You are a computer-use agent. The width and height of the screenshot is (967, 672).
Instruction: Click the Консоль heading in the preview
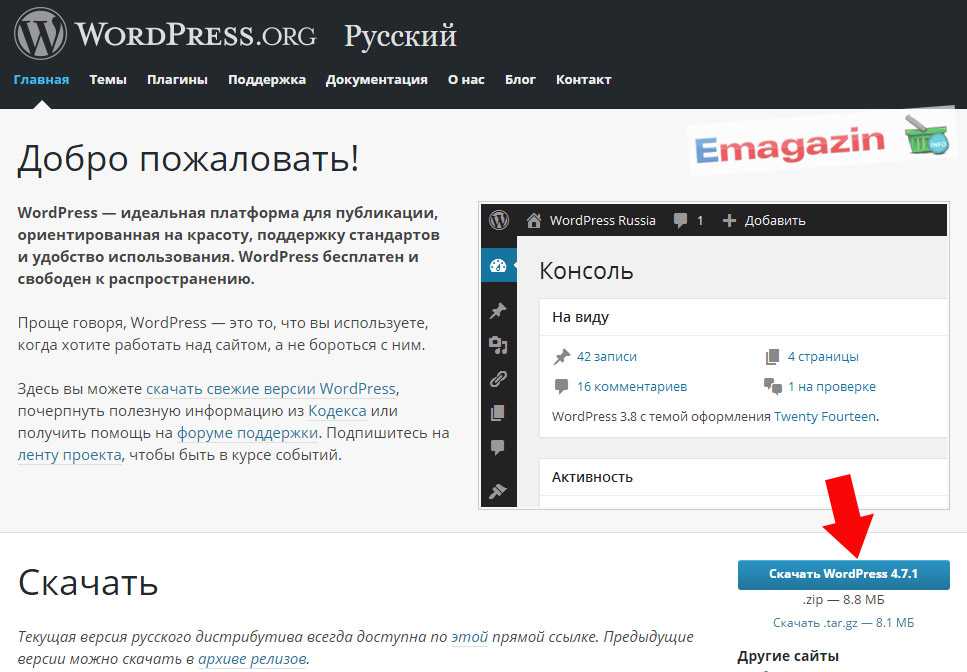tap(586, 271)
